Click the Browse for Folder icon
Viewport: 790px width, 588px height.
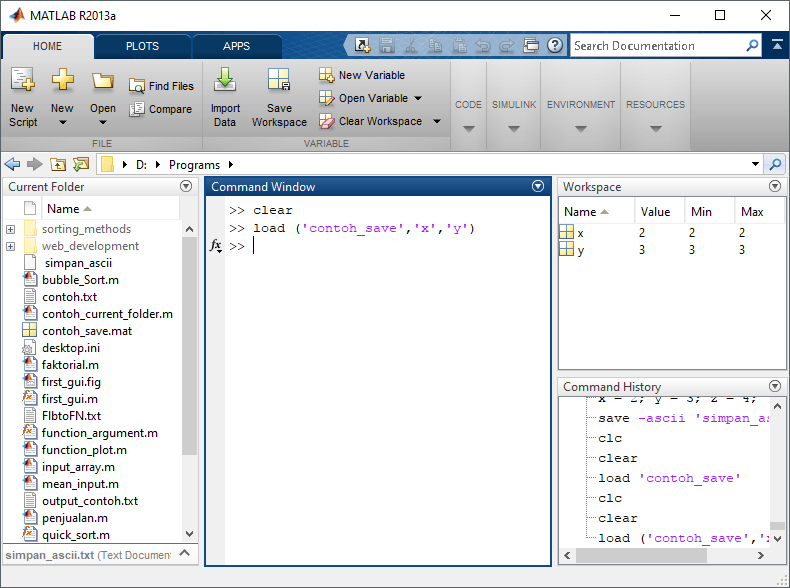coord(81,164)
